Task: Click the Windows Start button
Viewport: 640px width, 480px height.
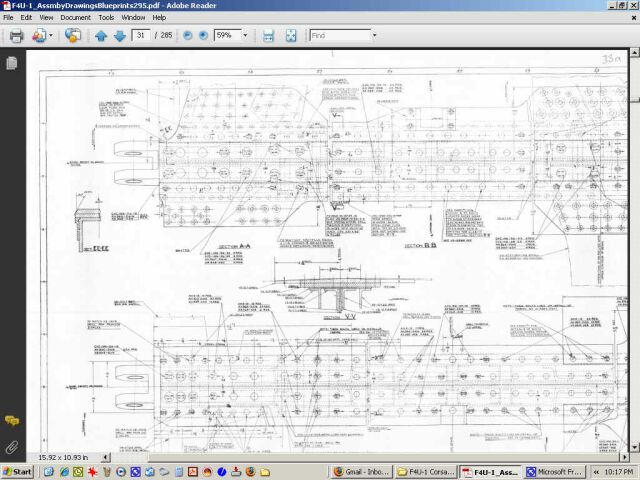Action: coord(18,471)
